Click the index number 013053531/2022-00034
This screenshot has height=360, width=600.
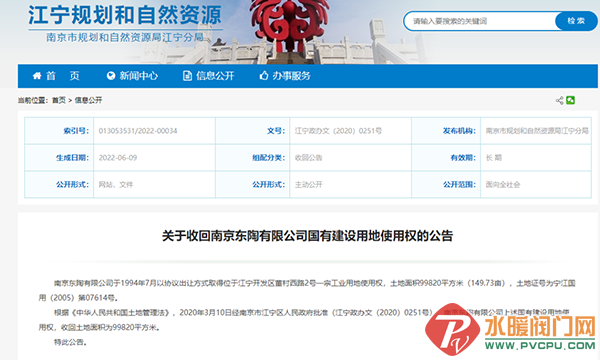click(x=138, y=131)
